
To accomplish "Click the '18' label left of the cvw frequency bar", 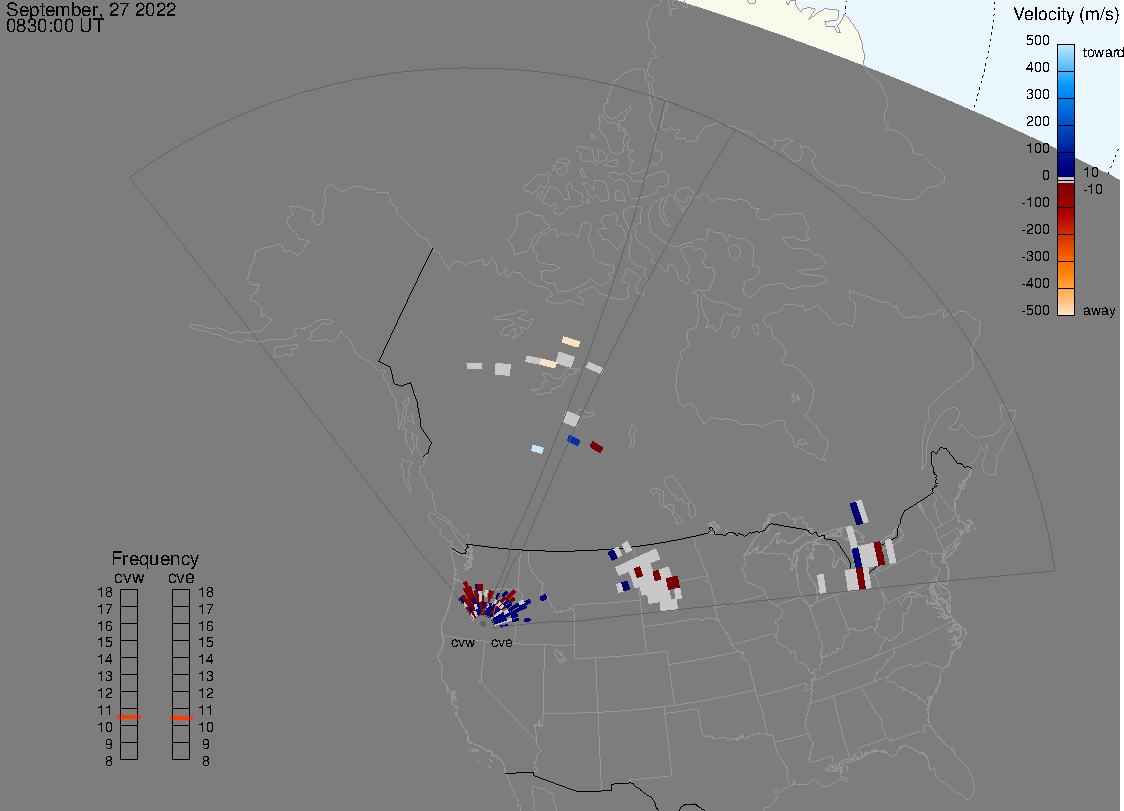I will pyautogui.click(x=105, y=592).
